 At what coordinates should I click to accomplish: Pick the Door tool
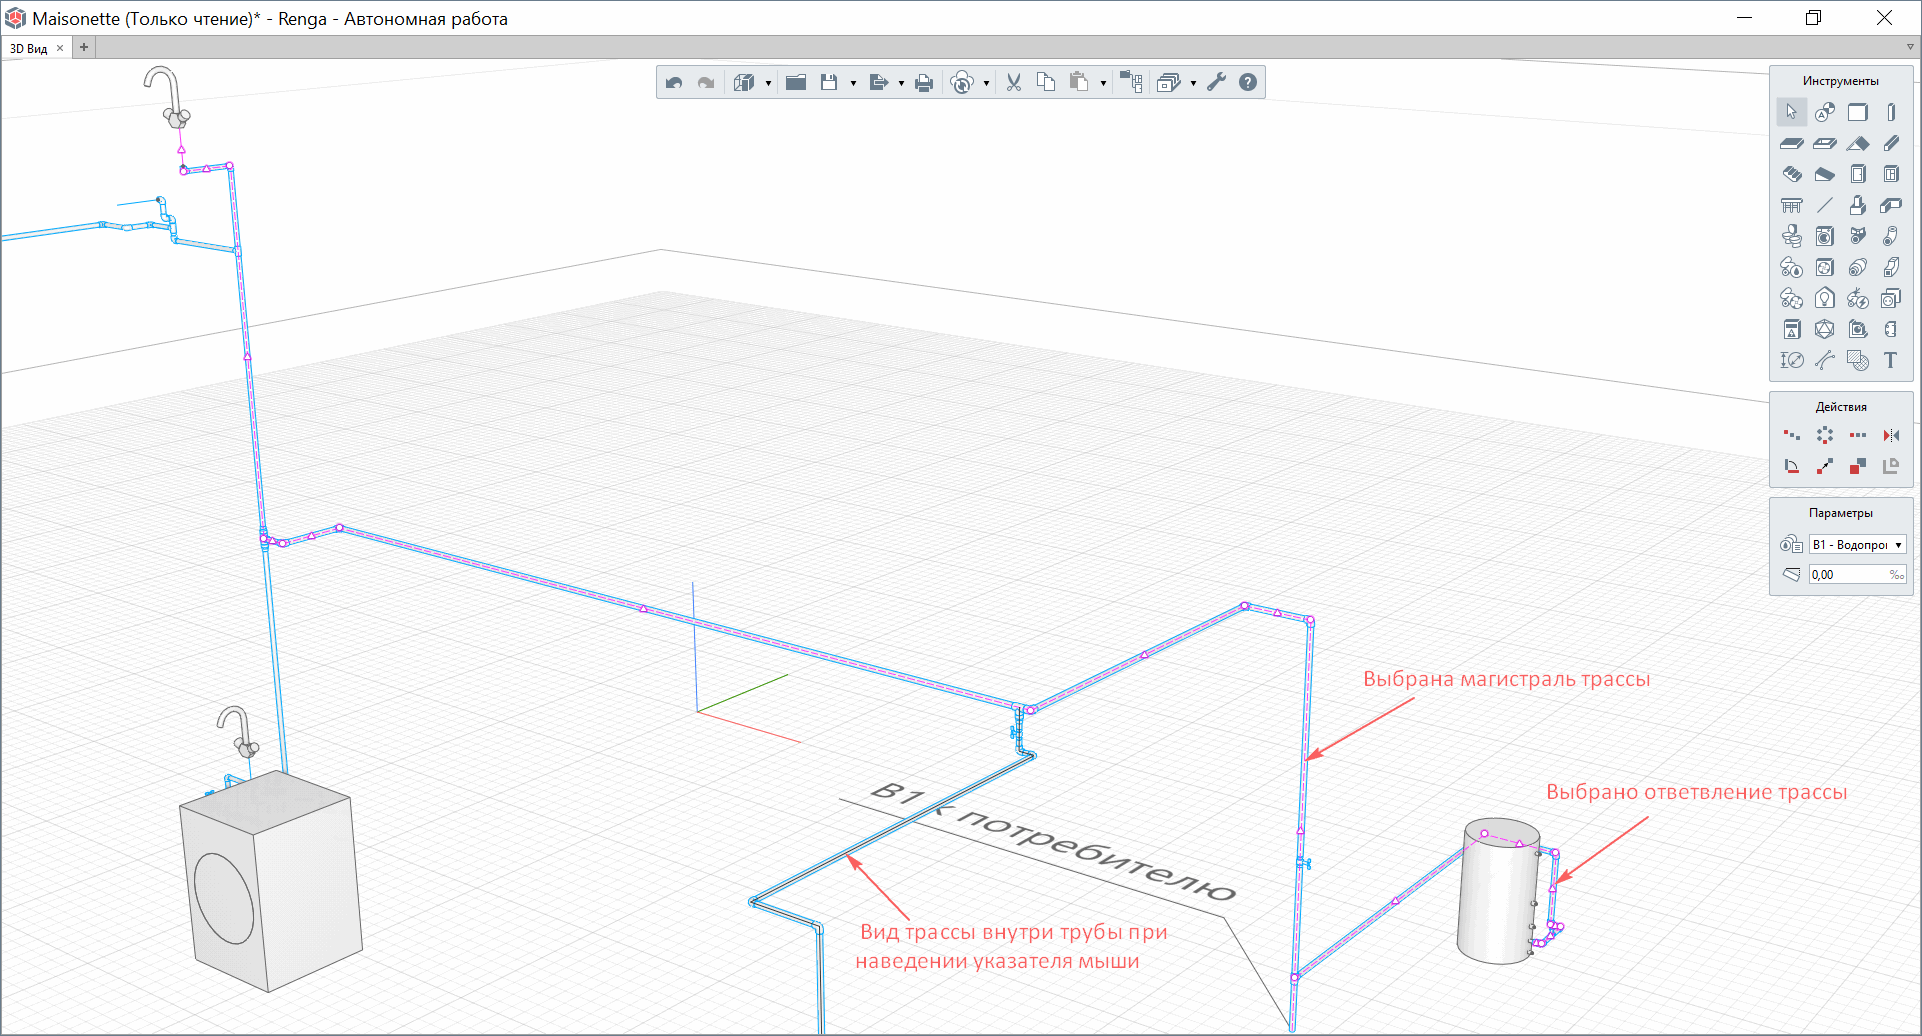[x=1858, y=174]
